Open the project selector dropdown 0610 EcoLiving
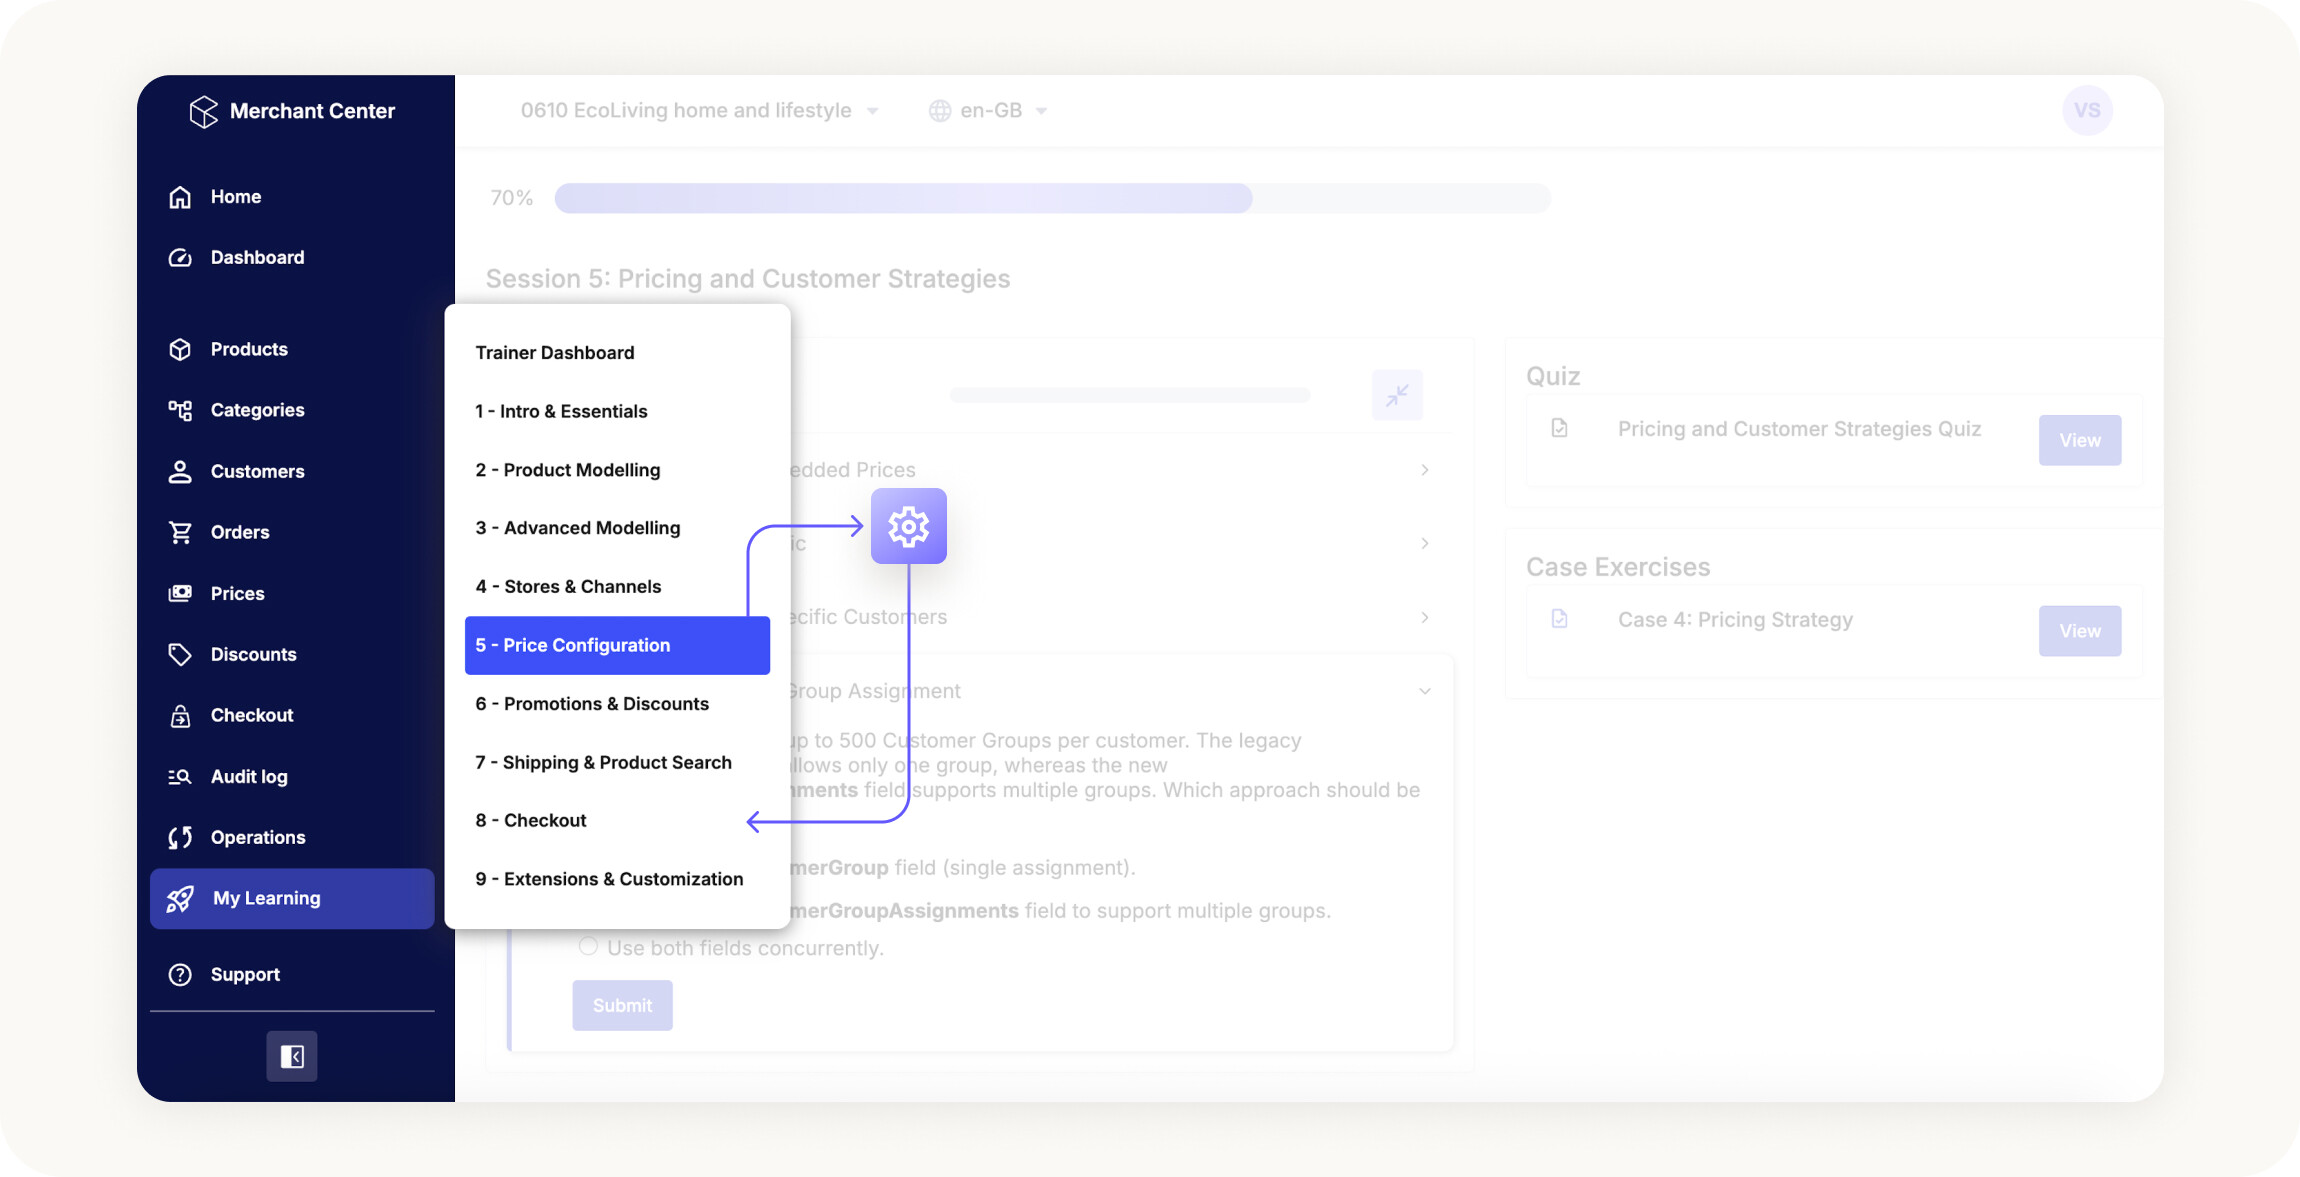The height and width of the screenshot is (1177, 2300). pyautogui.click(x=699, y=110)
